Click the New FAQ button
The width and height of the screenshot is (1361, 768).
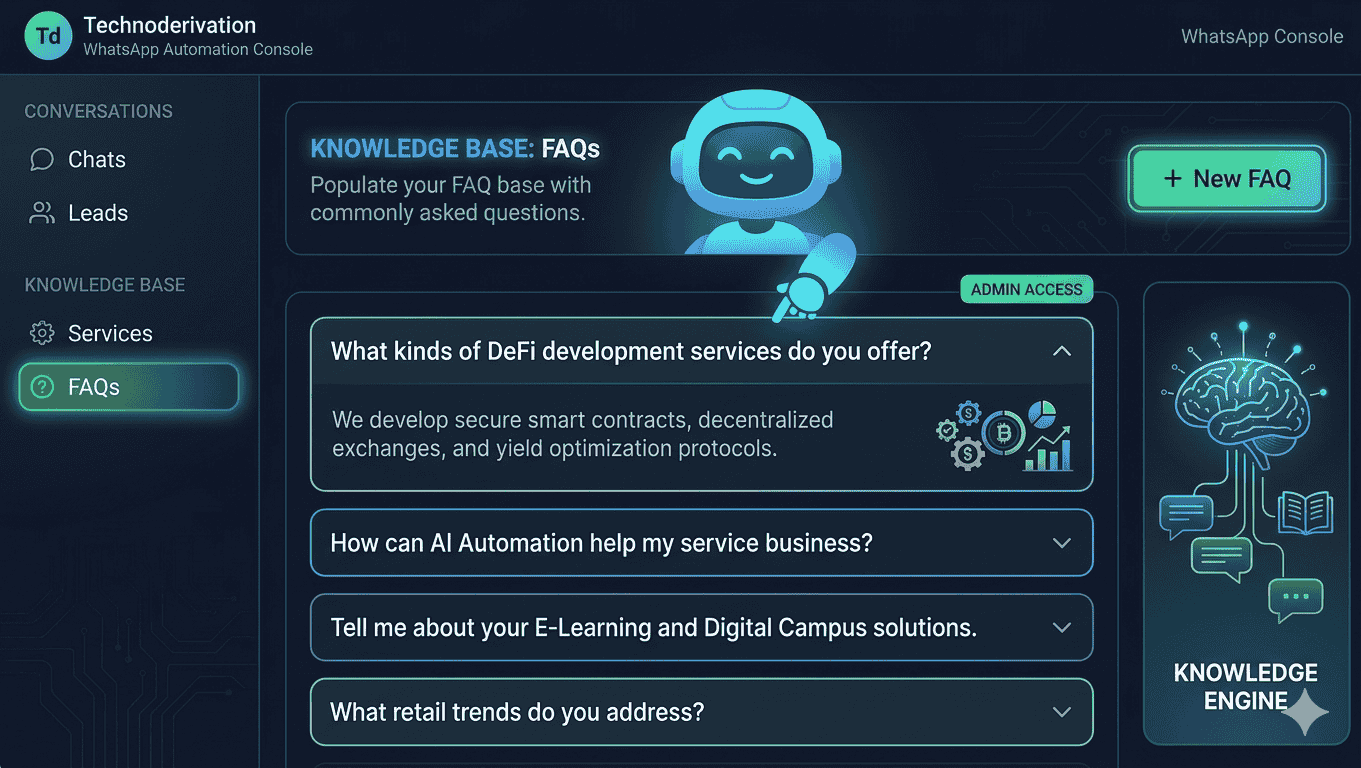point(1227,178)
